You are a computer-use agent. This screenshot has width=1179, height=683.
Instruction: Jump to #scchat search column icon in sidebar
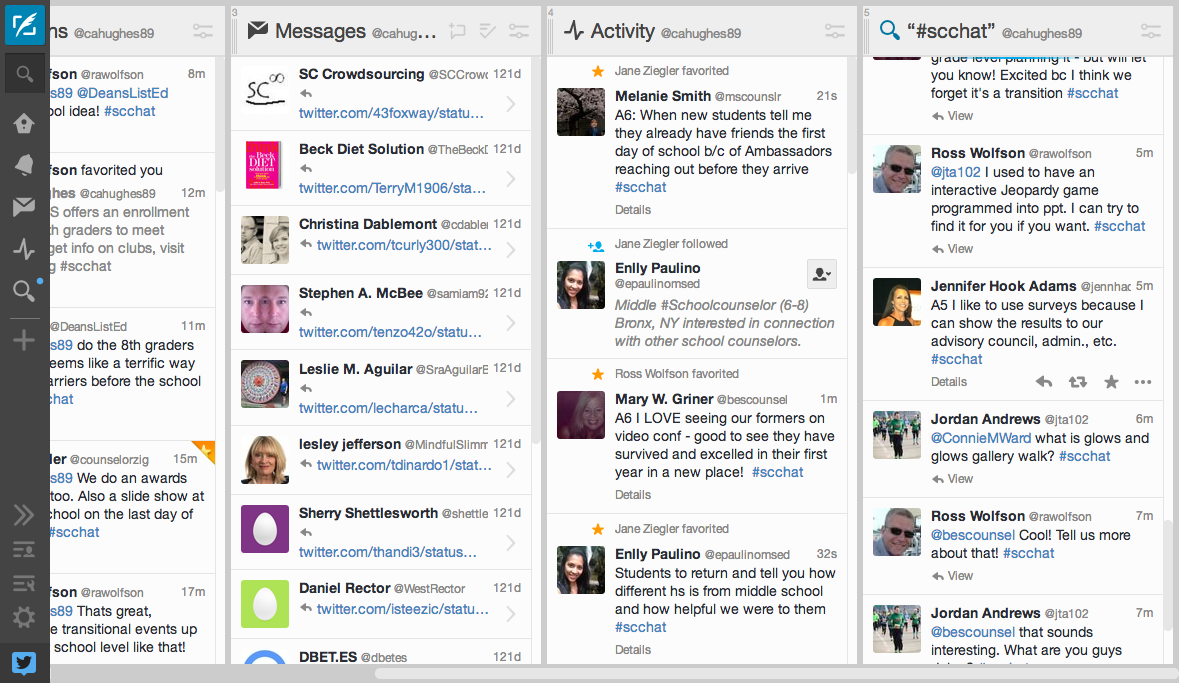coord(24,290)
